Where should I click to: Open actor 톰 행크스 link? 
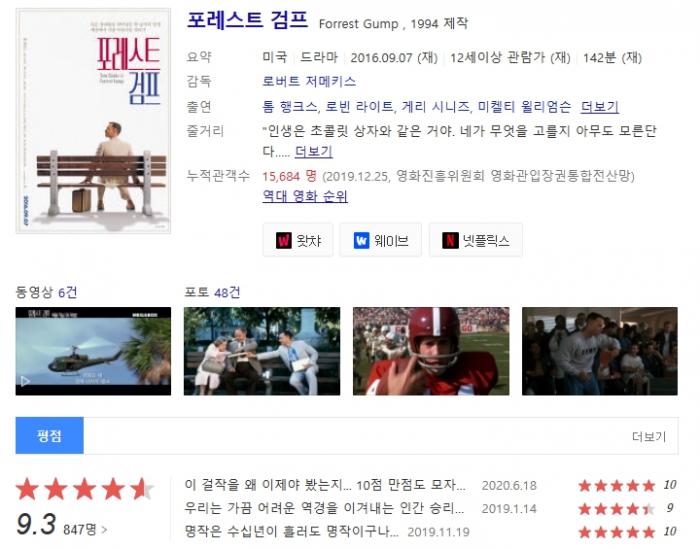click(x=289, y=107)
